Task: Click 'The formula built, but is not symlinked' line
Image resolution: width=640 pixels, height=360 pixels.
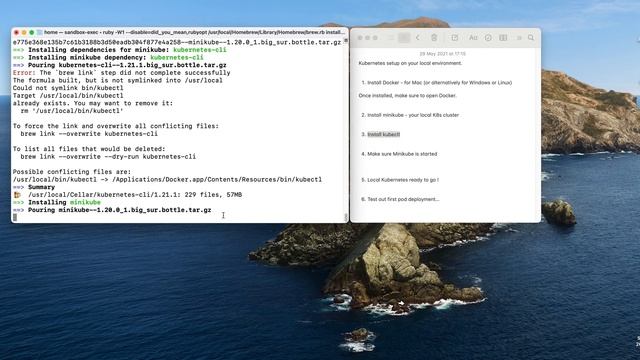Action: 118,80
